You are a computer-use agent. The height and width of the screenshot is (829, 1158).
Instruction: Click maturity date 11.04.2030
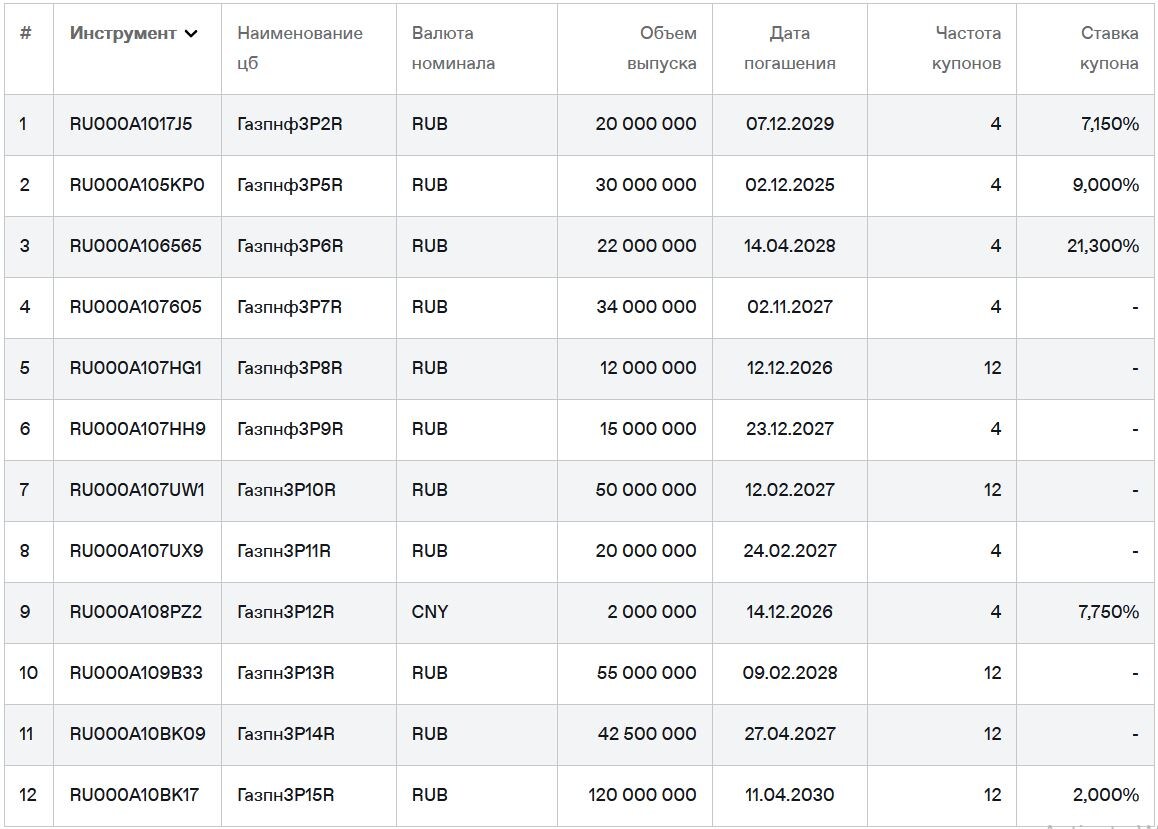click(x=789, y=795)
